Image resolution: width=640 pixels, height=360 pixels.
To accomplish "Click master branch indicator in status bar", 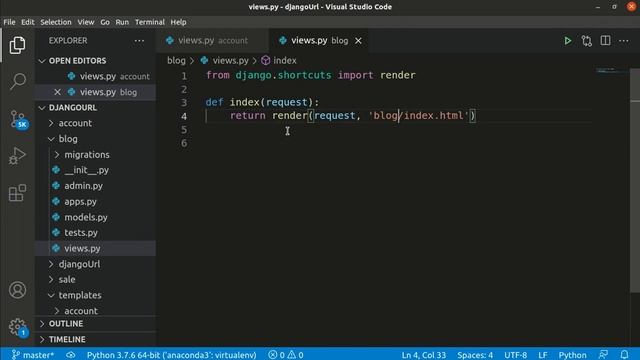I will [33, 355].
